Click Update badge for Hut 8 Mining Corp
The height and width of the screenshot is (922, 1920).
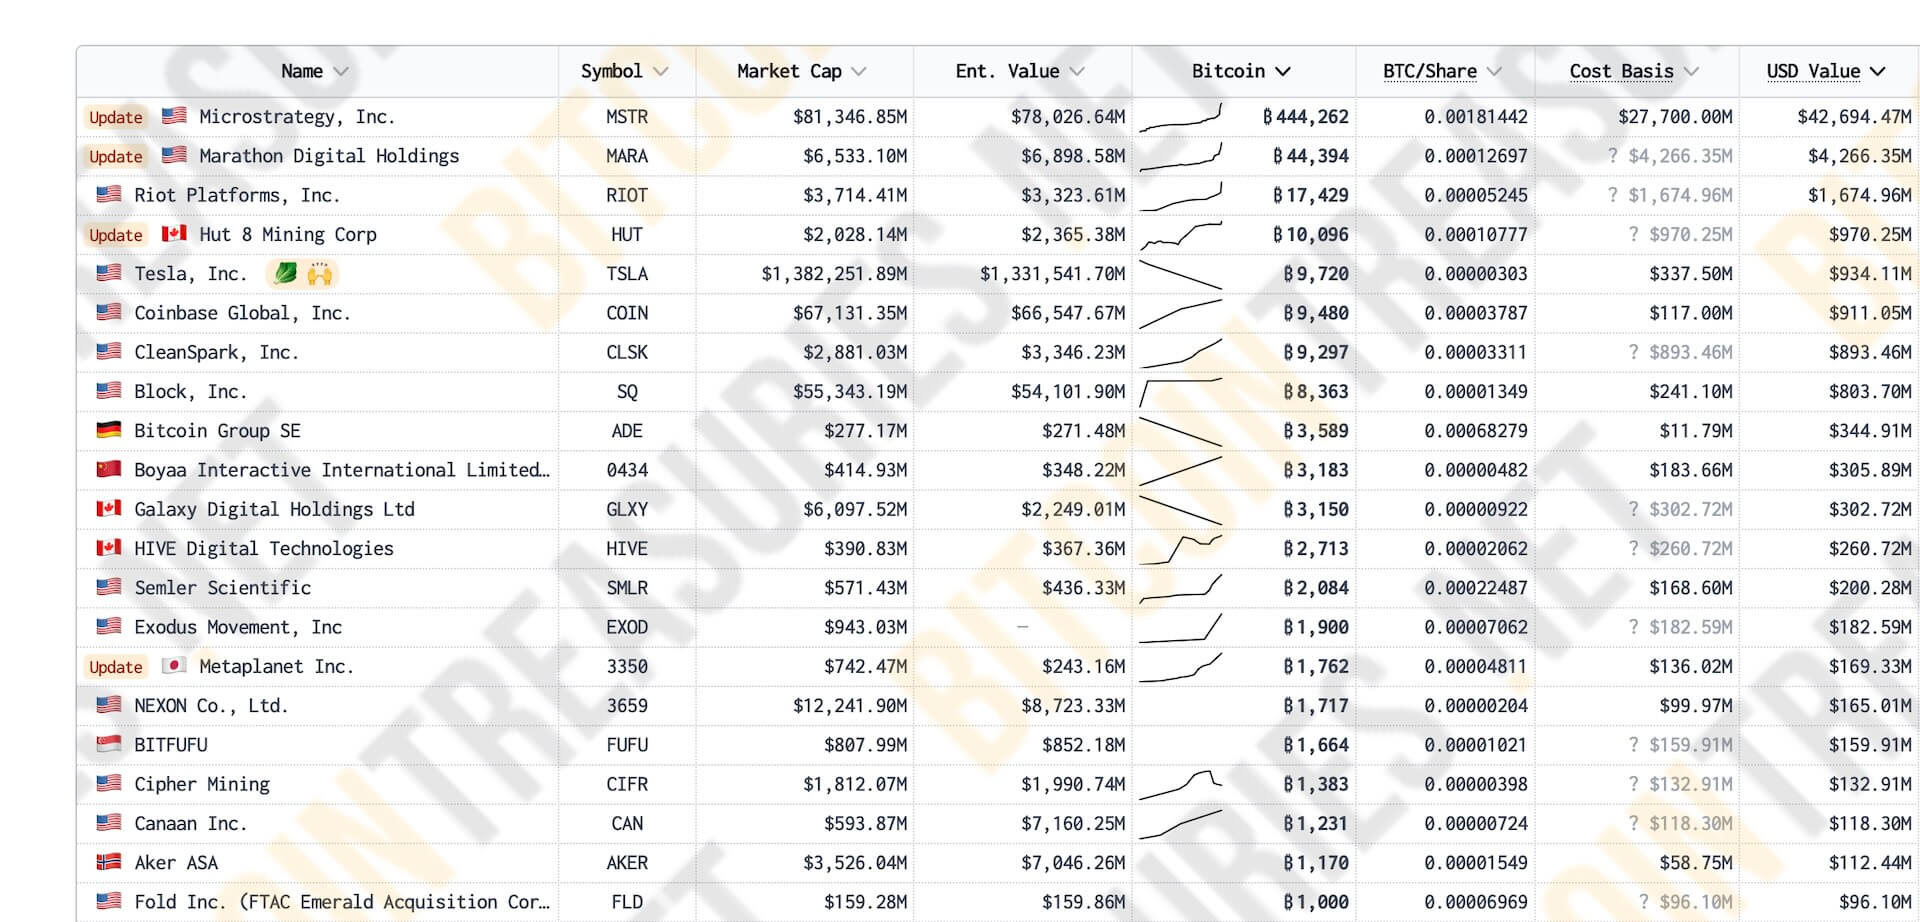[x=116, y=235]
